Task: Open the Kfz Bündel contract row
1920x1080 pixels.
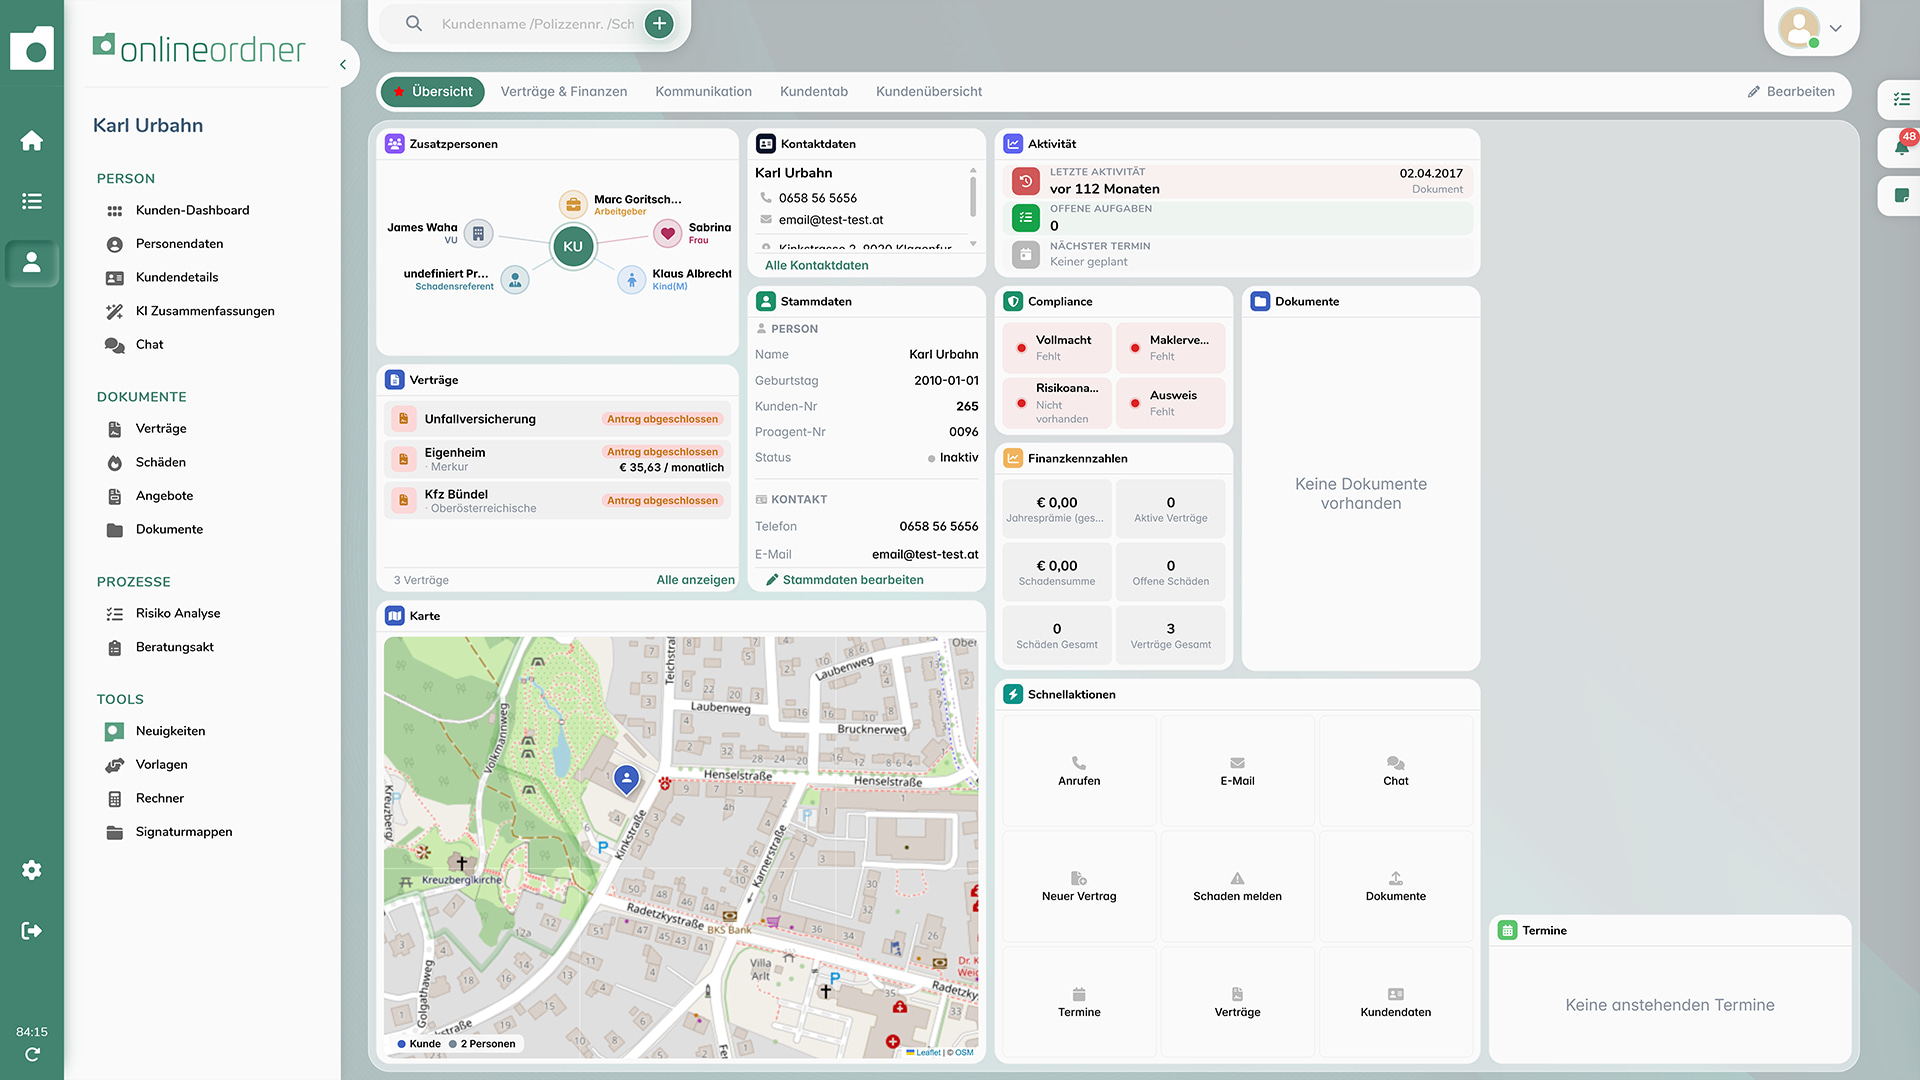Action: tap(557, 501)
